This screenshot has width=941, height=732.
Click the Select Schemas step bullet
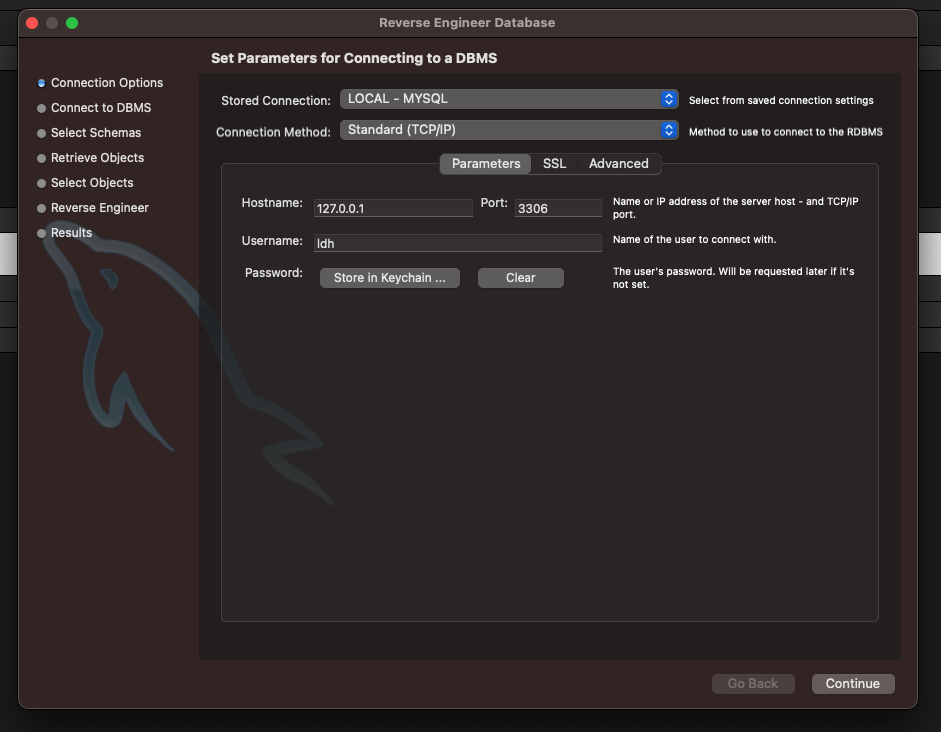tap(41, 133)
